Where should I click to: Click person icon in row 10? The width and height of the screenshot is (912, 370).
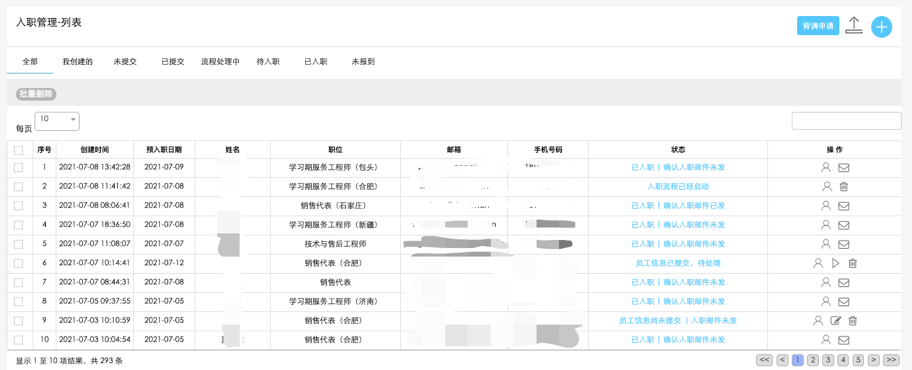point(825,340)
